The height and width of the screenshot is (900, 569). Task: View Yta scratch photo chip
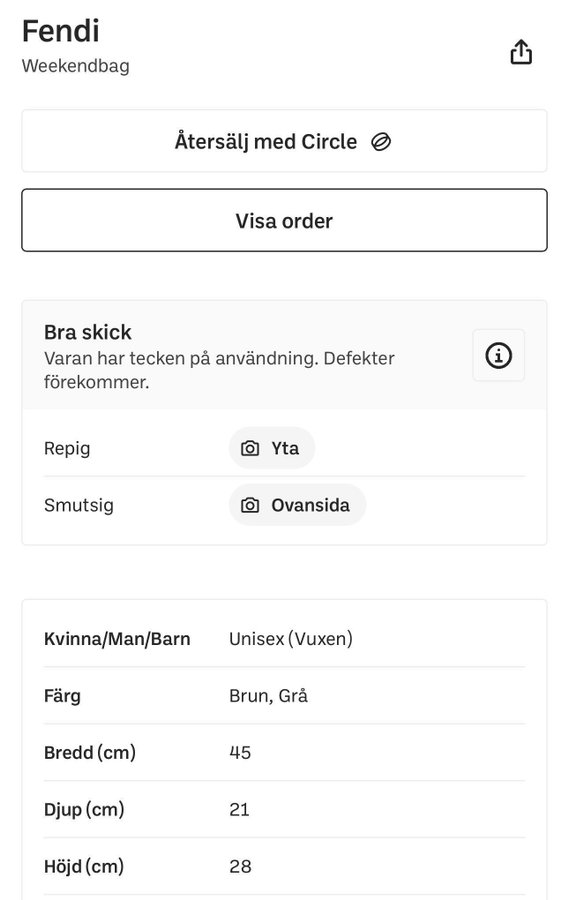point(272,448)
